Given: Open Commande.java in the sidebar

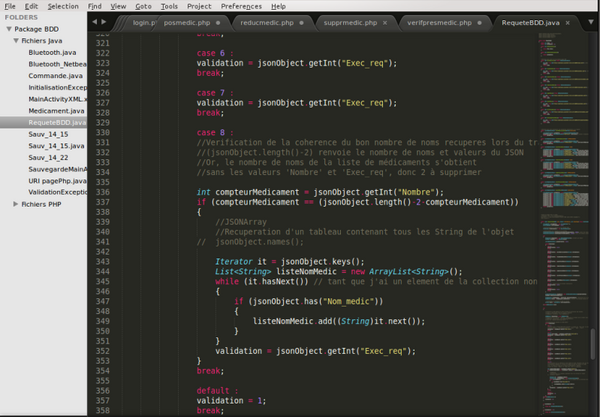Looking at the screenshot, I should (56, 75).
